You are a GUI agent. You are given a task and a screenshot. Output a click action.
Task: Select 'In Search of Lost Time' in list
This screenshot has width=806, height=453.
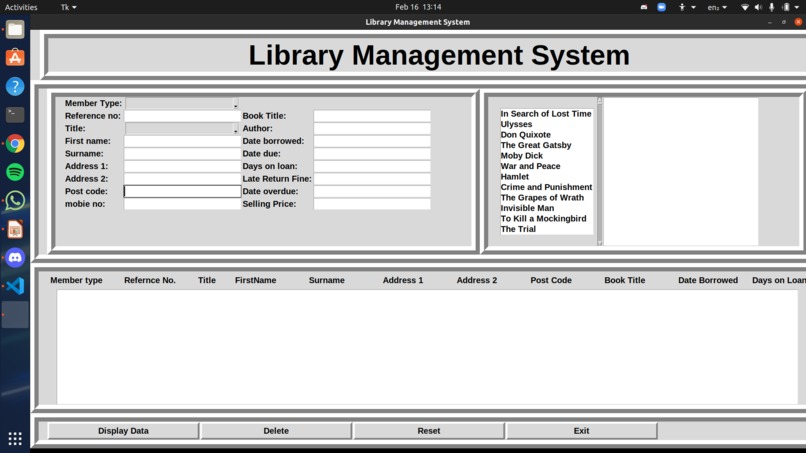(x=546, y=114)
